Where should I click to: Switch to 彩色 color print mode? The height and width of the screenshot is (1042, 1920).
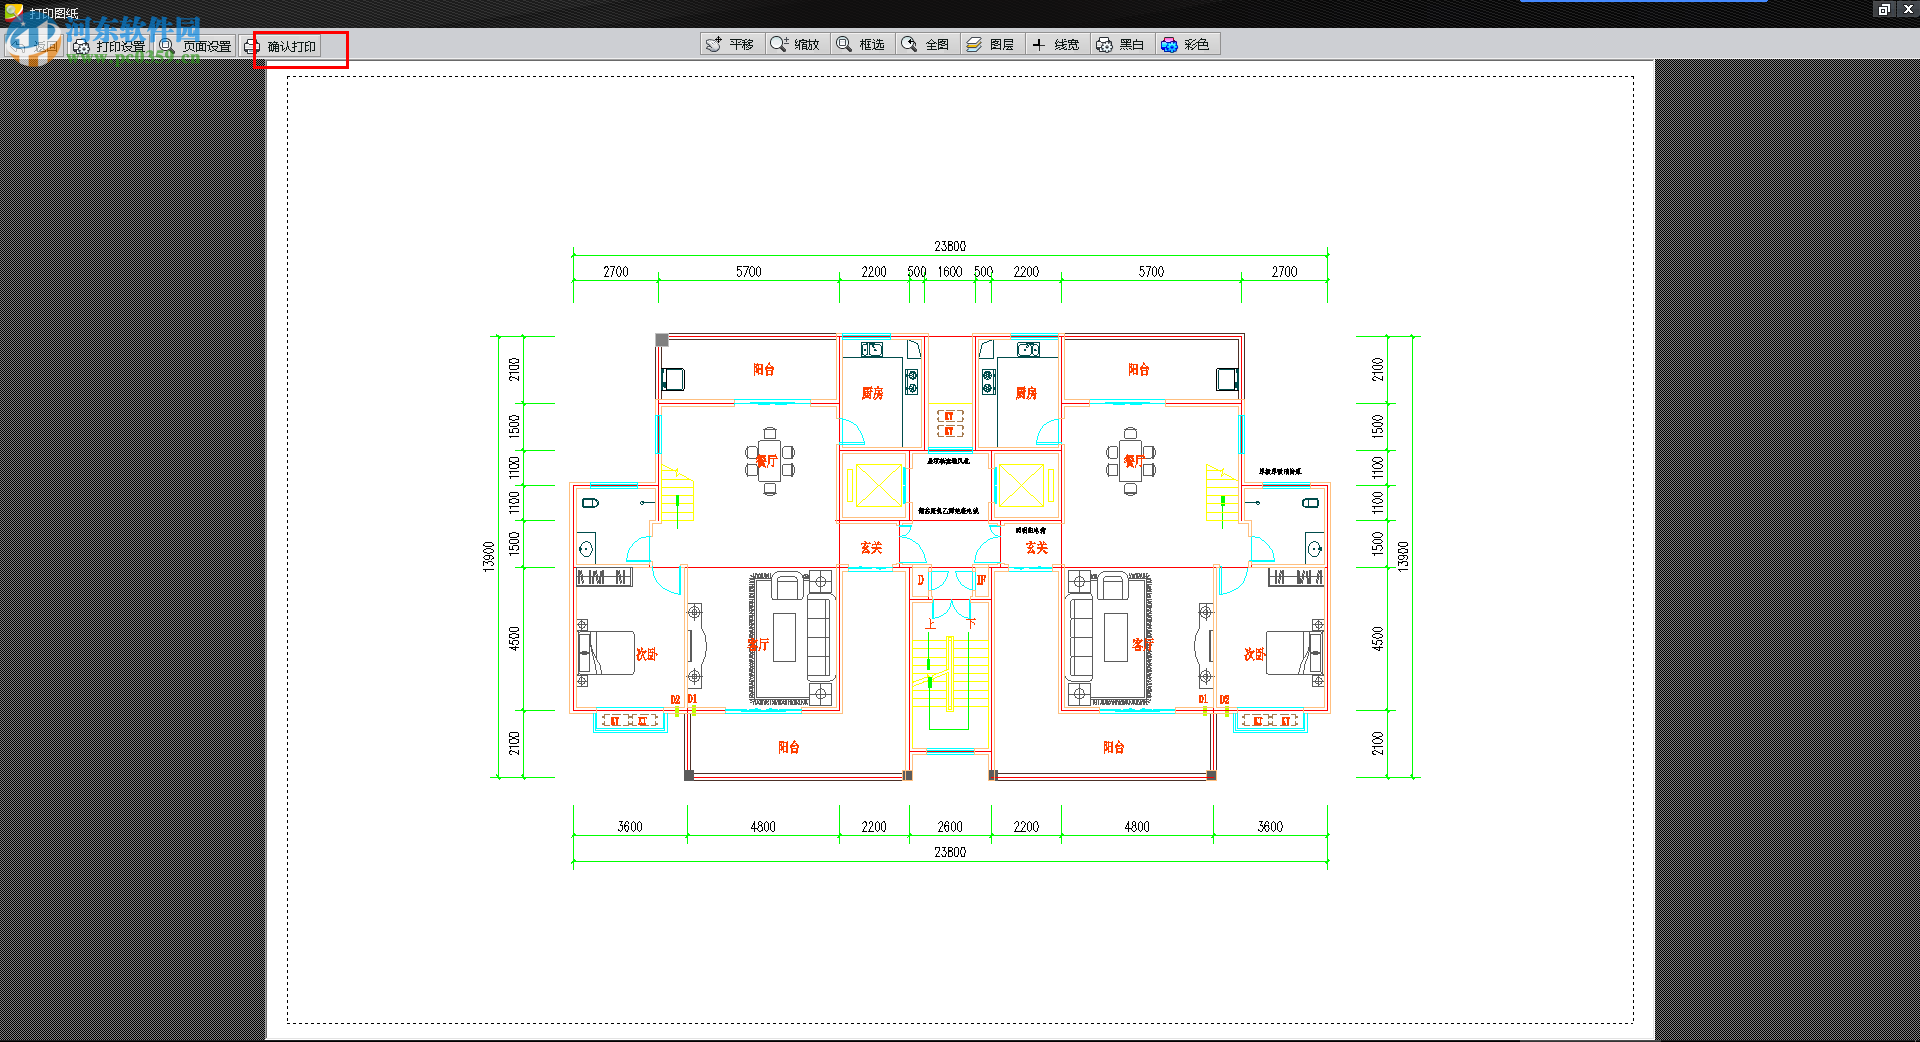tap(1186, 44)
